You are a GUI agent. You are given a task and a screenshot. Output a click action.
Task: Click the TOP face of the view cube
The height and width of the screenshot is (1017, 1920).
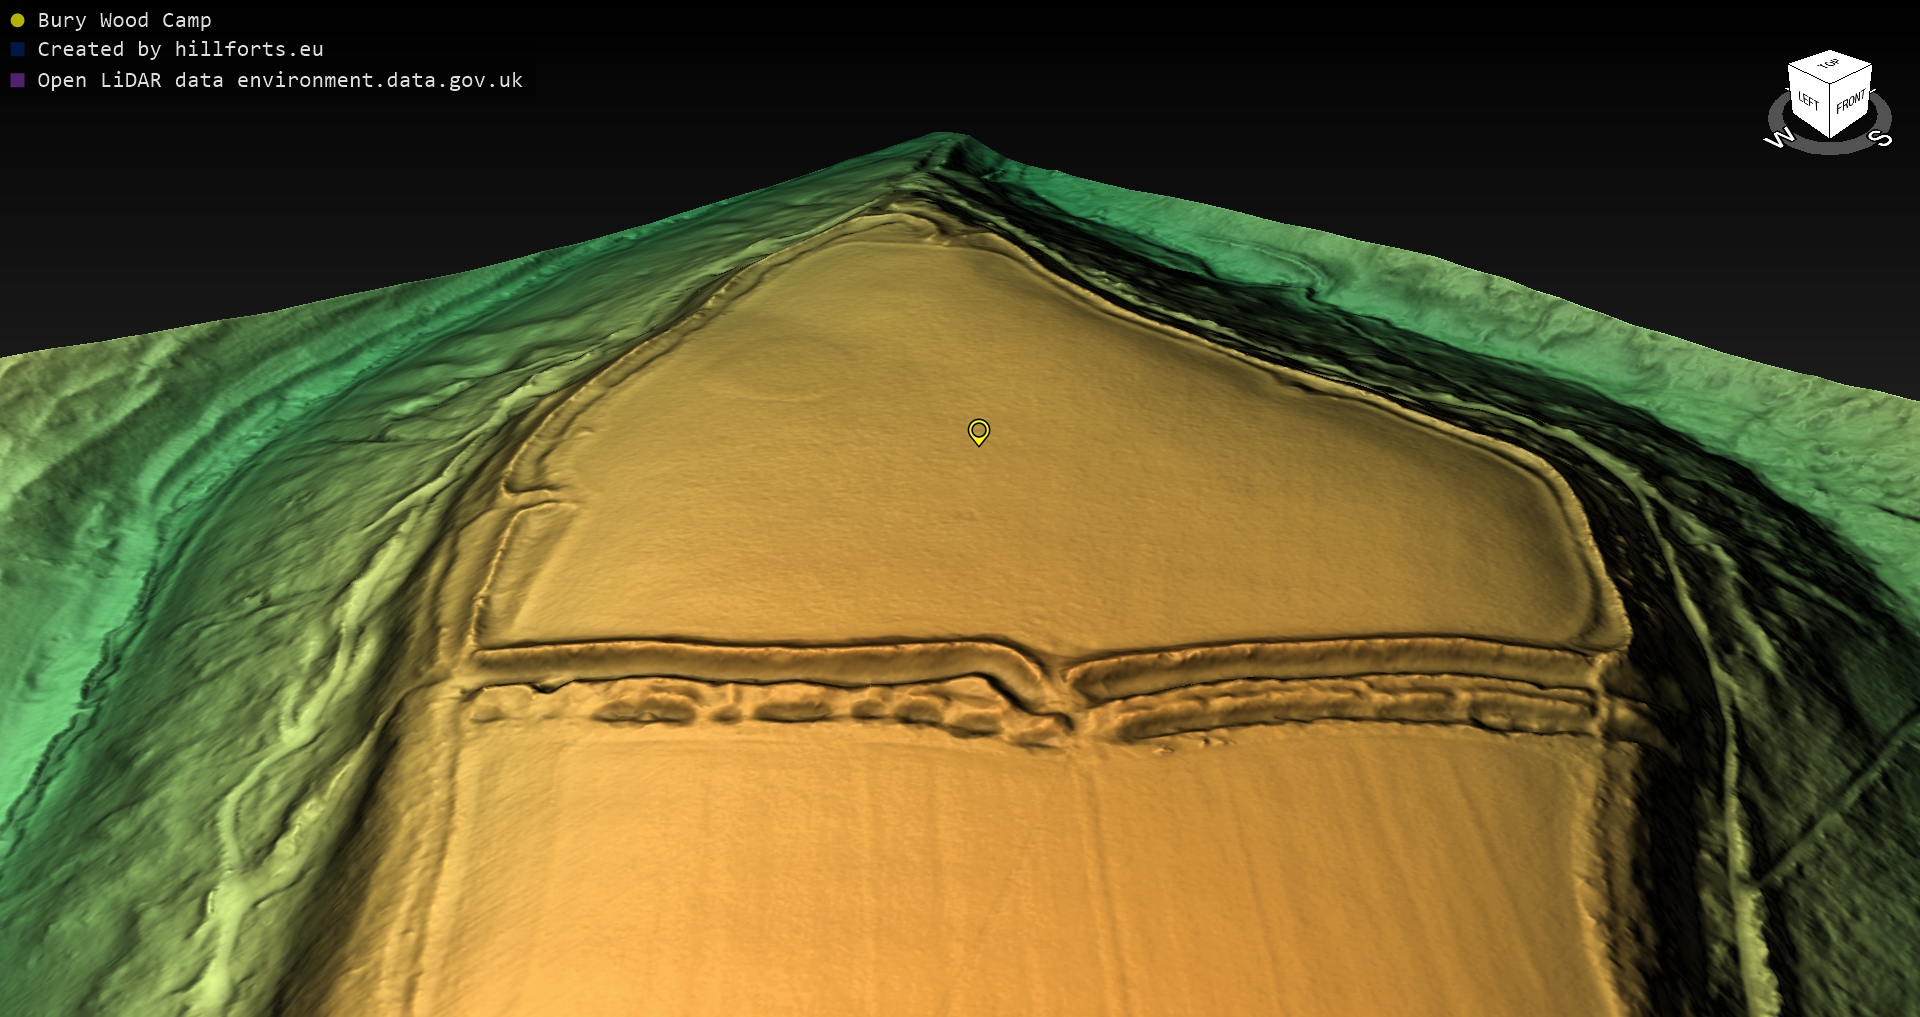(x=1829, y=66)
